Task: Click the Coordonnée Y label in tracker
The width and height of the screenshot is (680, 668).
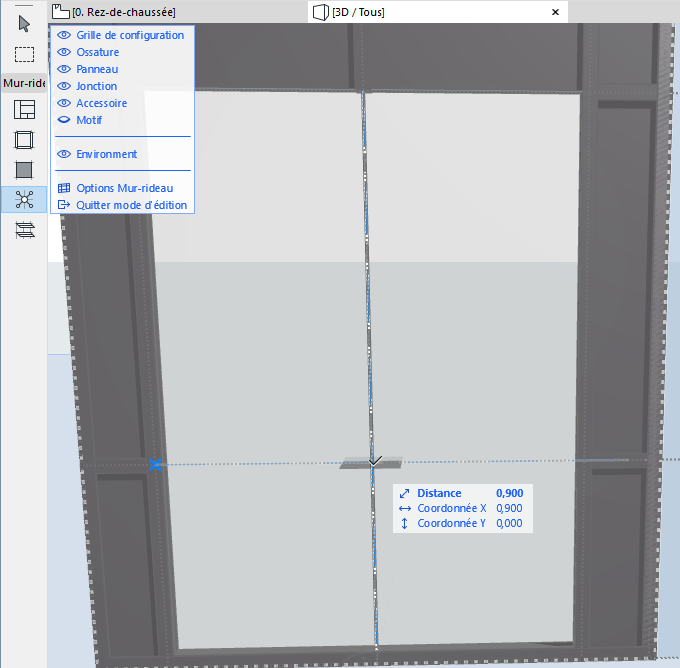Action: tap(451, 524)
